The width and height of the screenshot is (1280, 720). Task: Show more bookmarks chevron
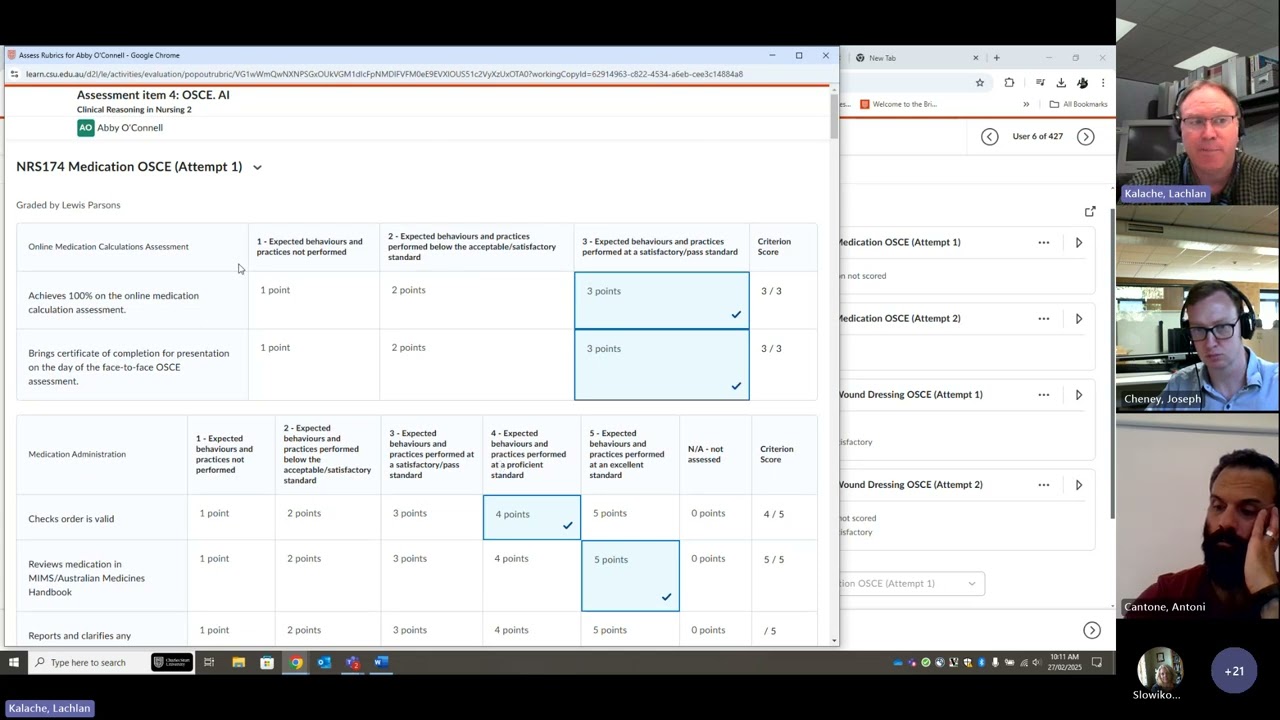[1026, 104]
